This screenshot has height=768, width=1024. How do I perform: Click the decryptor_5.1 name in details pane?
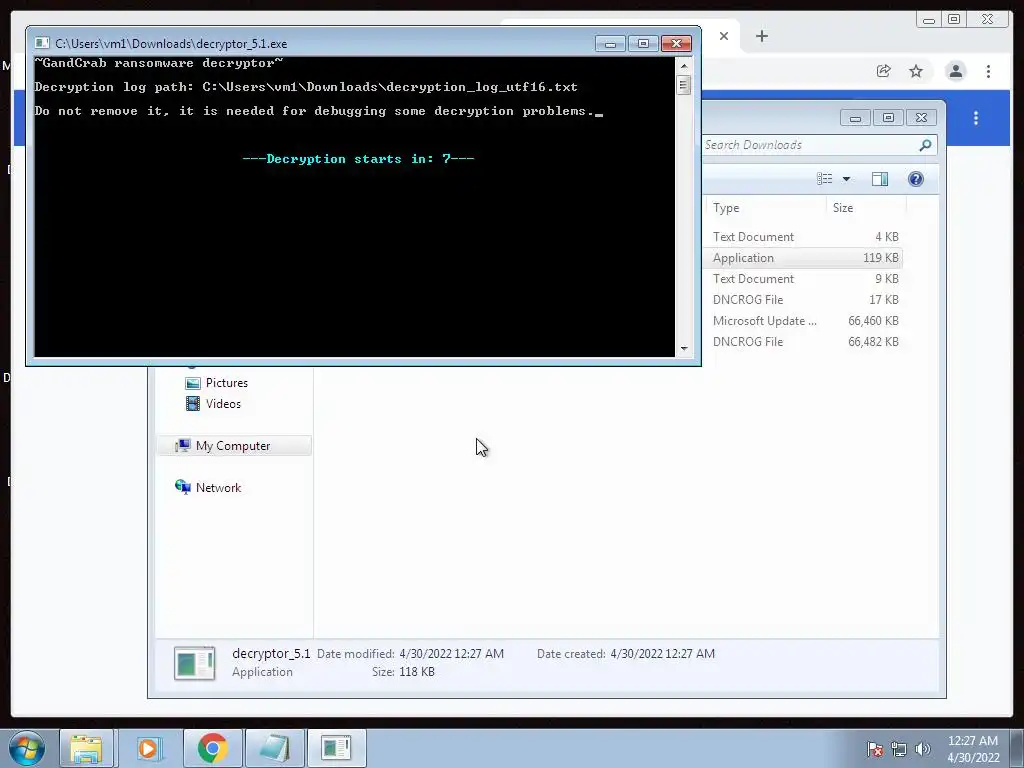tap(271, 654)
